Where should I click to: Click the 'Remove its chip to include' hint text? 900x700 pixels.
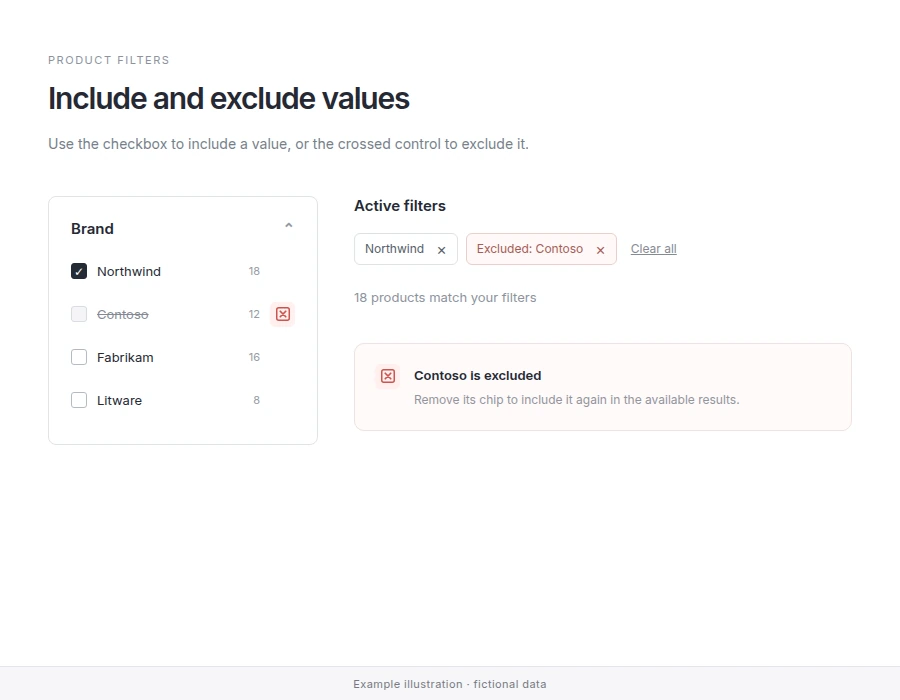[x=577, y=400]
